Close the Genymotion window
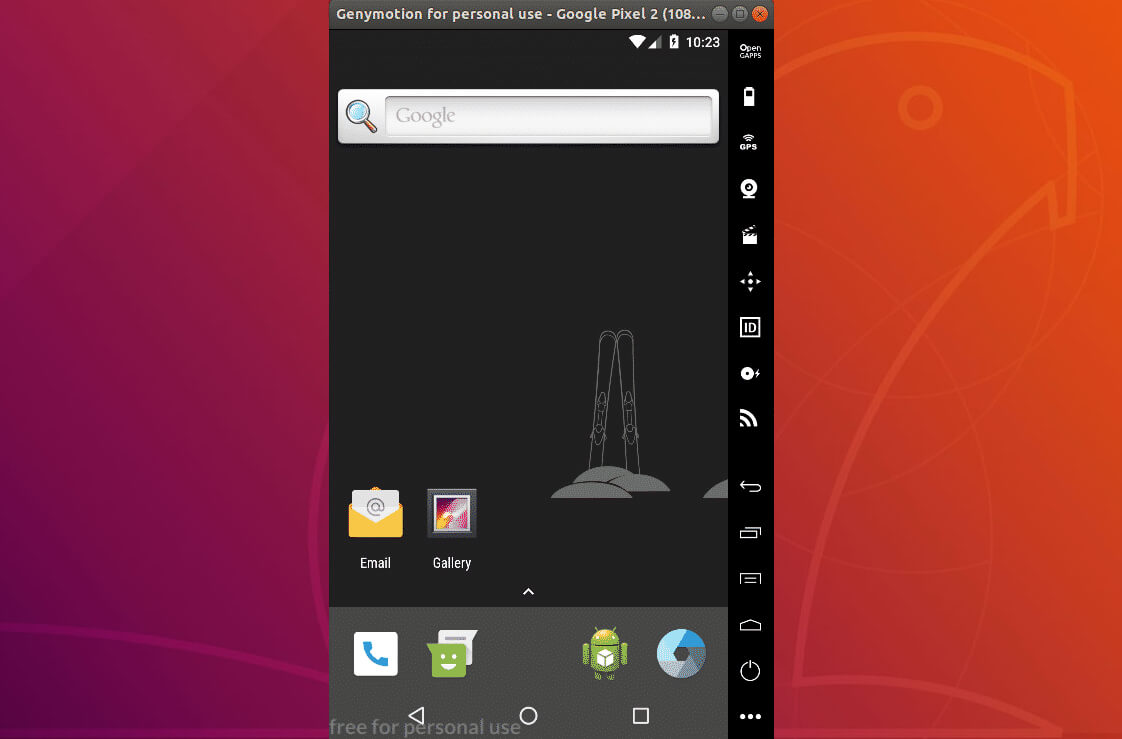The height and width of the screenshot is (739, 1122). tap(760, 14)
